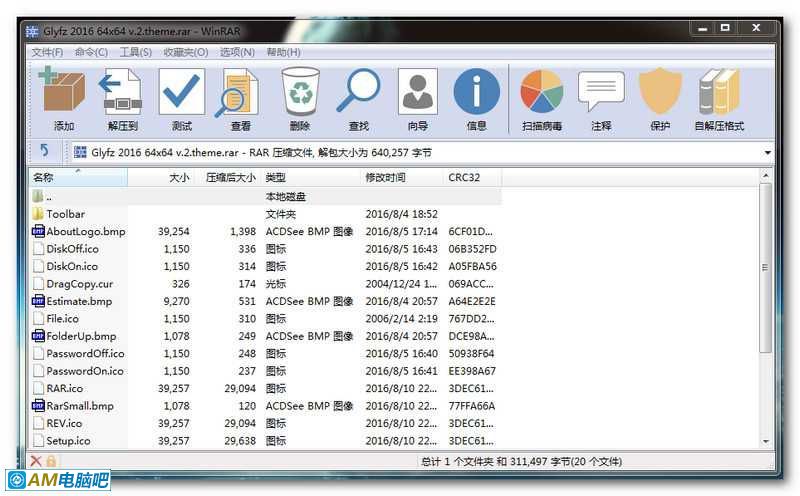The image size is (800, 496).
Task: Sort by Packed size (压缩后大小) header
Action: coord(227,178)
